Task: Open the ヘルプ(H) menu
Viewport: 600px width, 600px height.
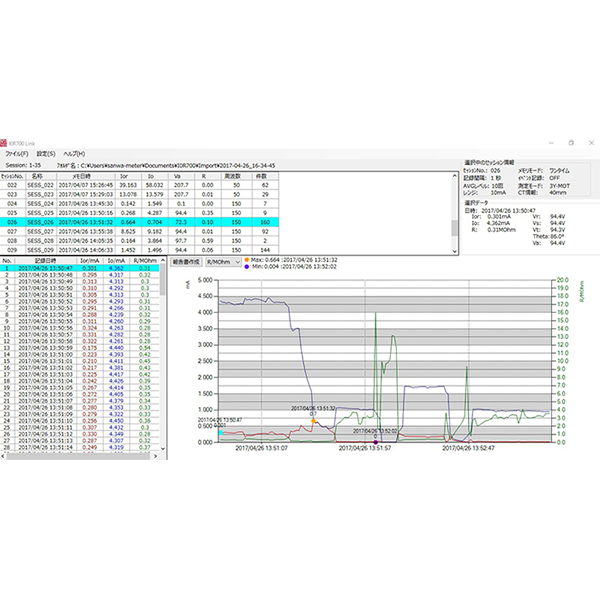Action: click(x=75, y=154)
